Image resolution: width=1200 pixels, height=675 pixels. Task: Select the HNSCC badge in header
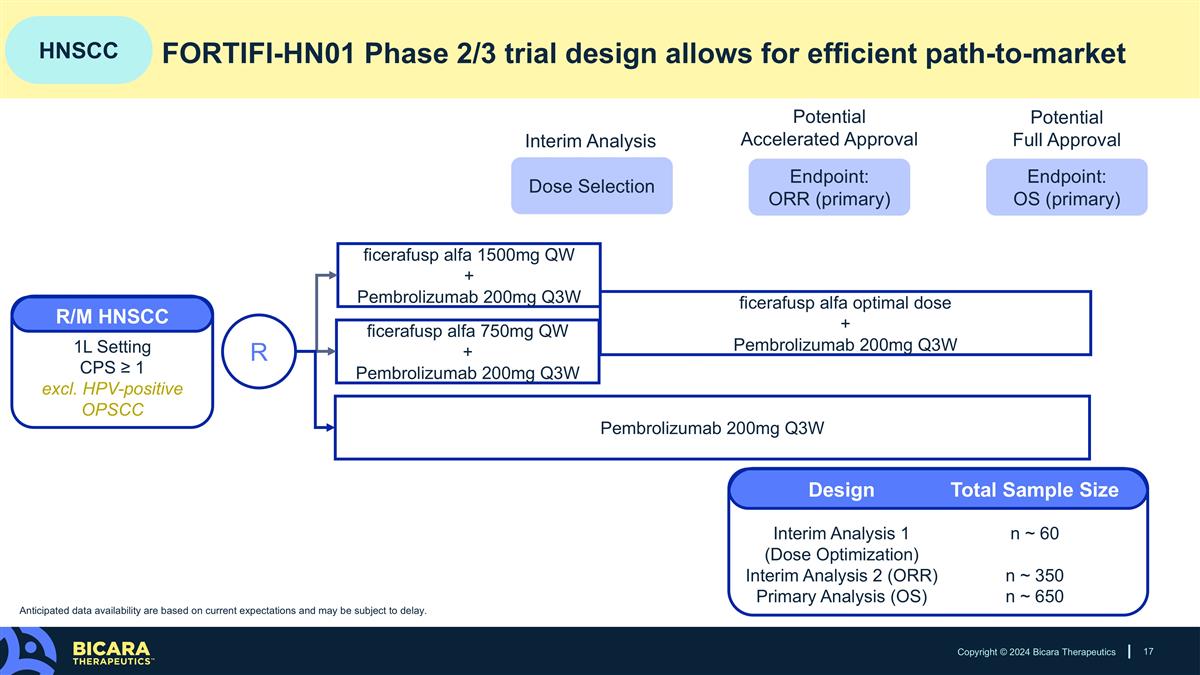click(x=79, y=50)
